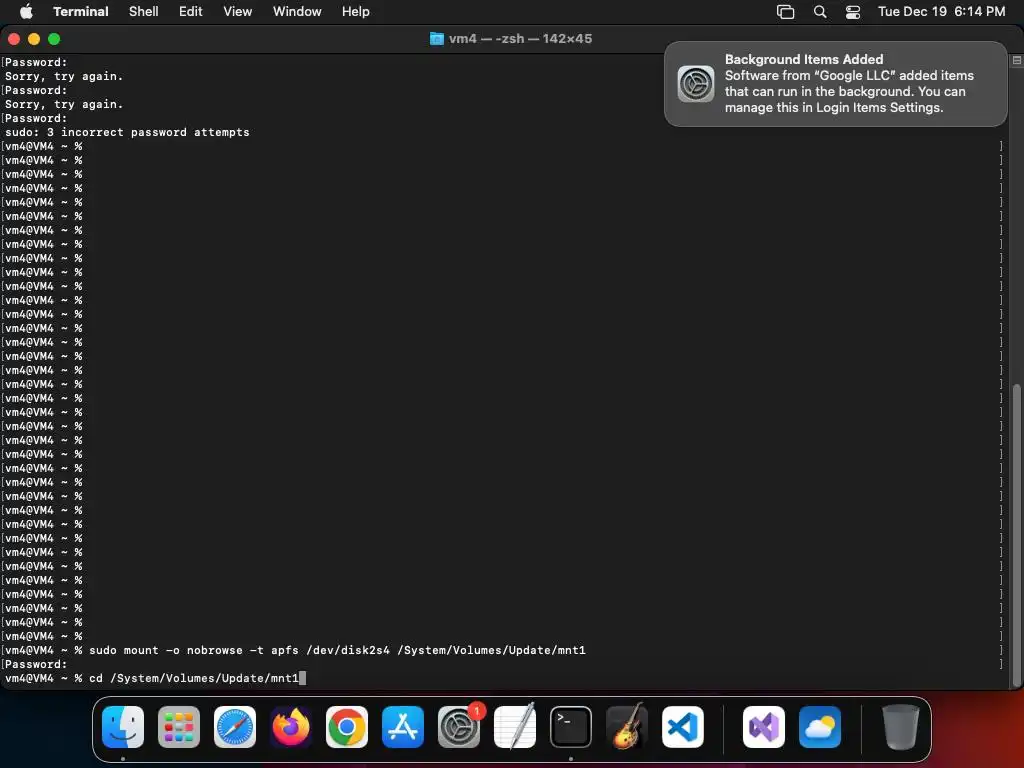Viewport: 1024px width, 768px height.
Task: Launch Safari from the Dock
Action: click(235, 727)
